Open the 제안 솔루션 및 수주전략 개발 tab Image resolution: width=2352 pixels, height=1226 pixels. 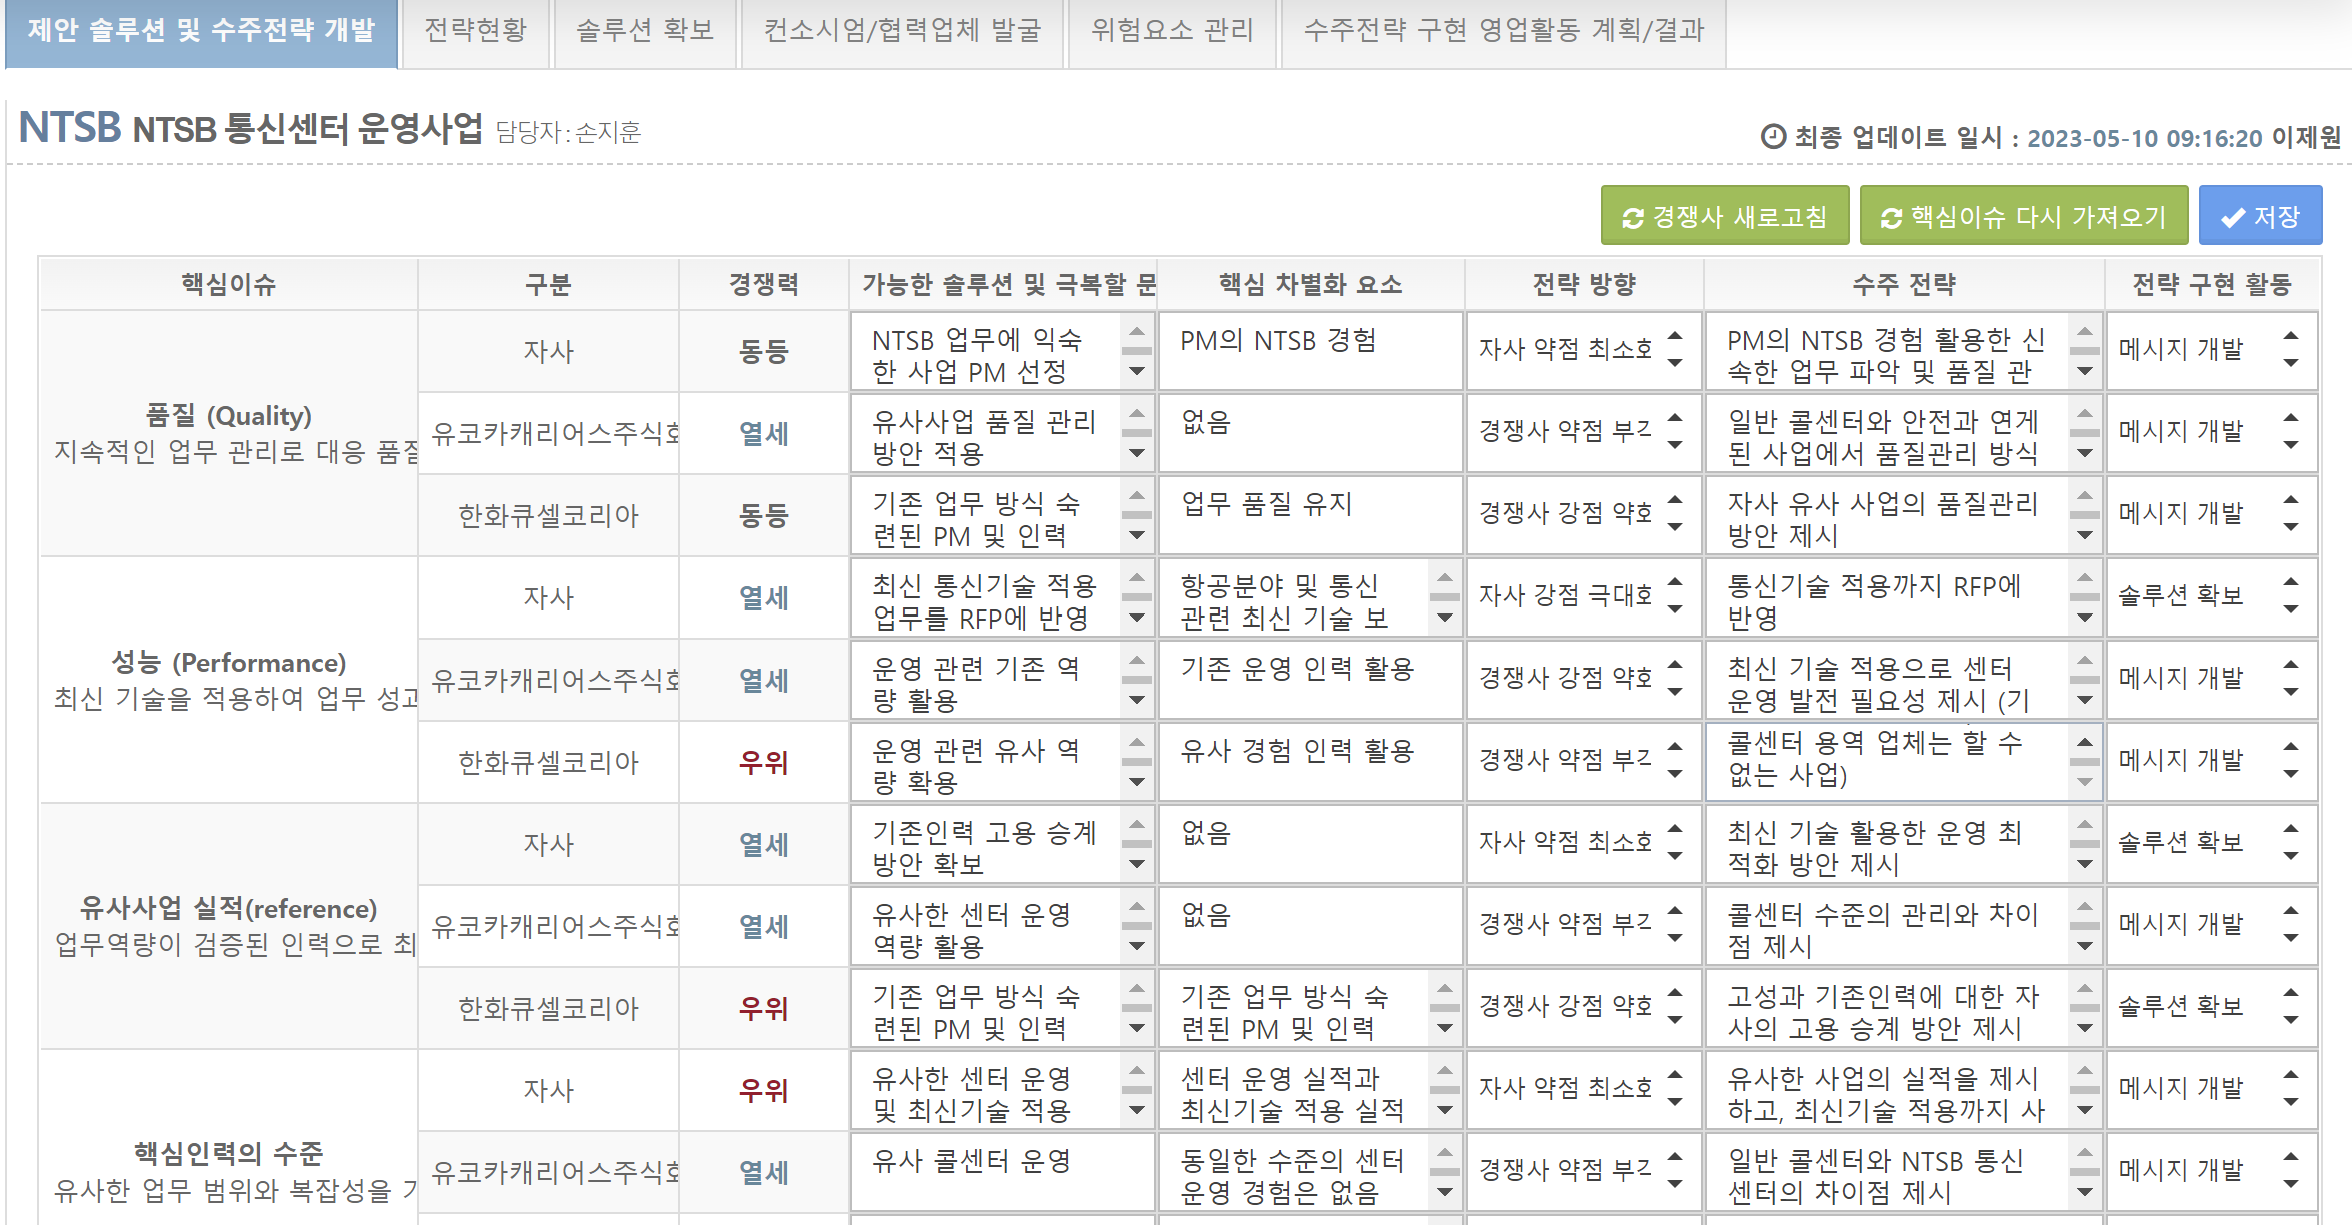click(201, 32)
